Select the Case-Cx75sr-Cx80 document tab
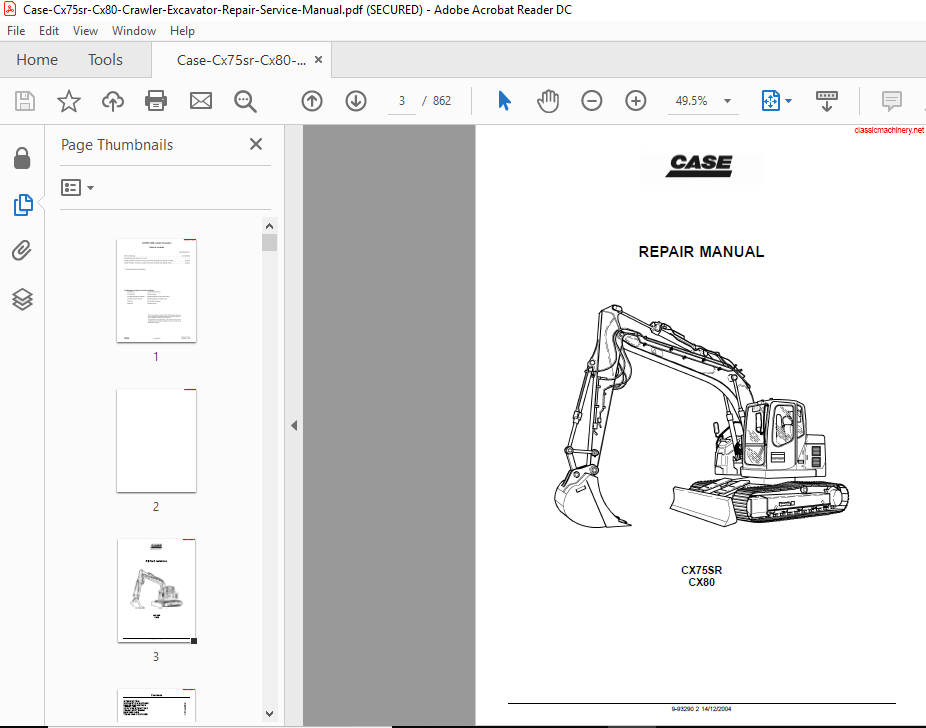Image resolution: width=926 pixels, height=728 pixels. (x=241, y=60)
